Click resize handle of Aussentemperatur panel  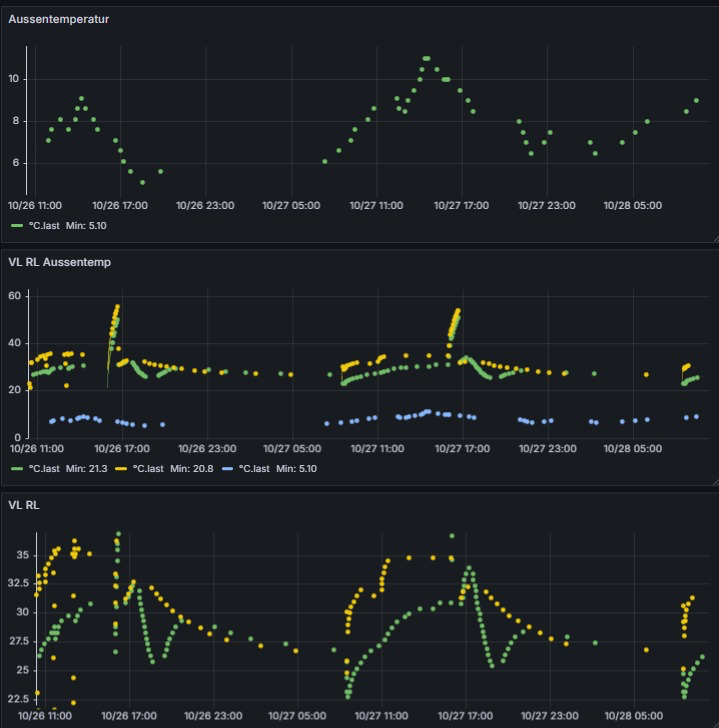pos(713,238)
